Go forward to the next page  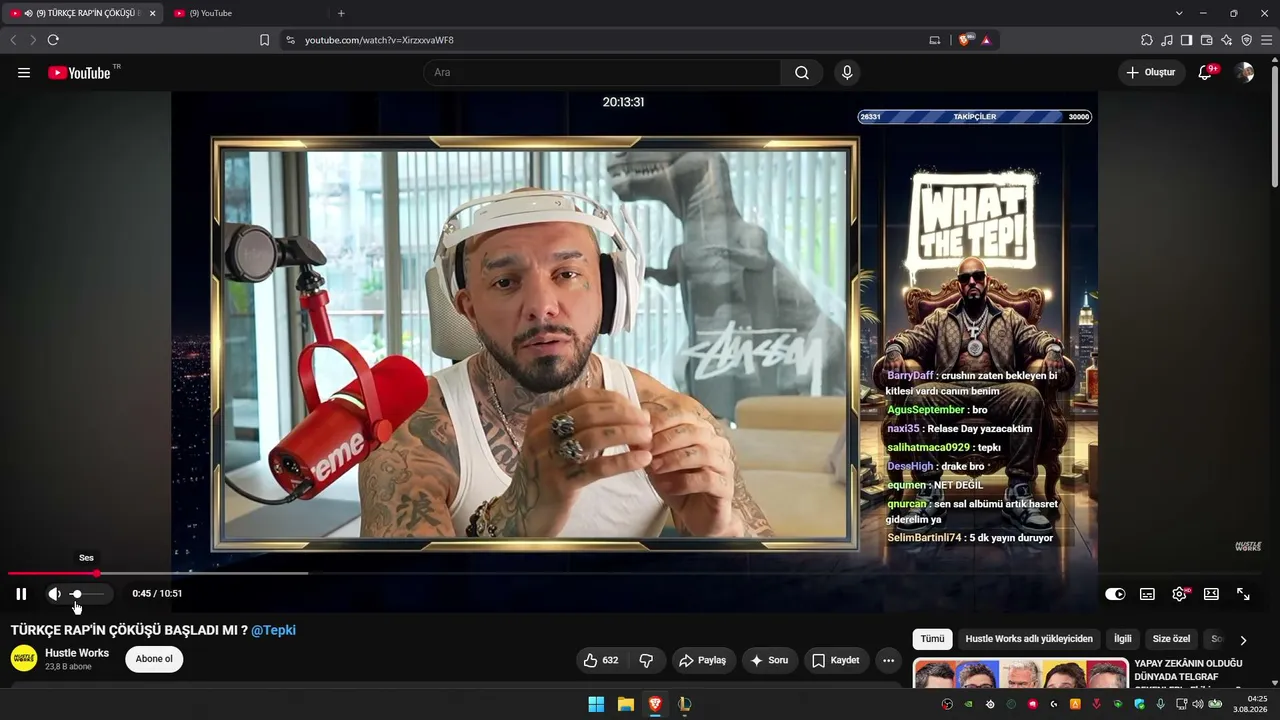[33, 40]
